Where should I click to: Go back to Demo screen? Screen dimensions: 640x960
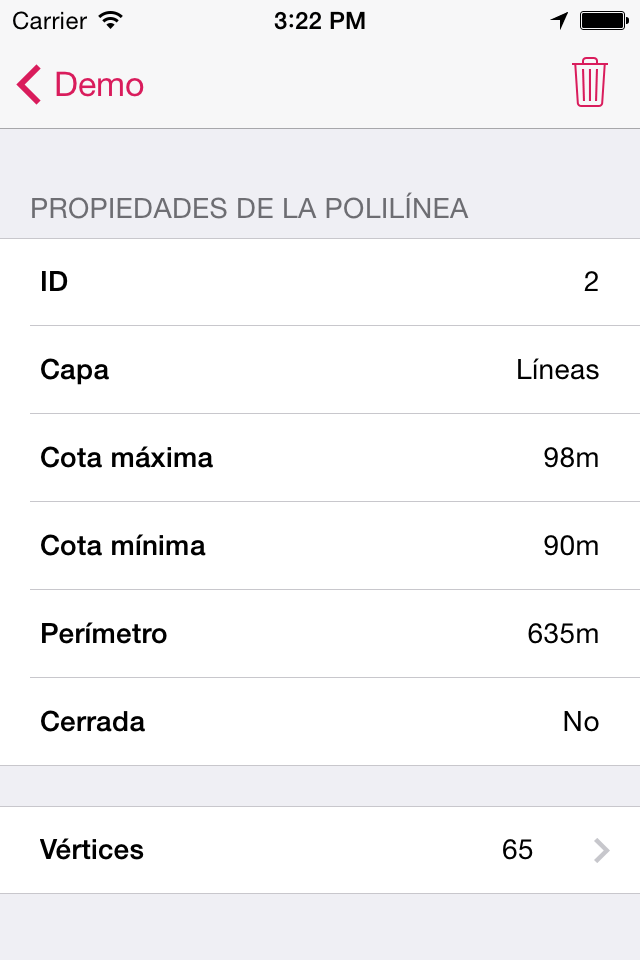point(99,85)
